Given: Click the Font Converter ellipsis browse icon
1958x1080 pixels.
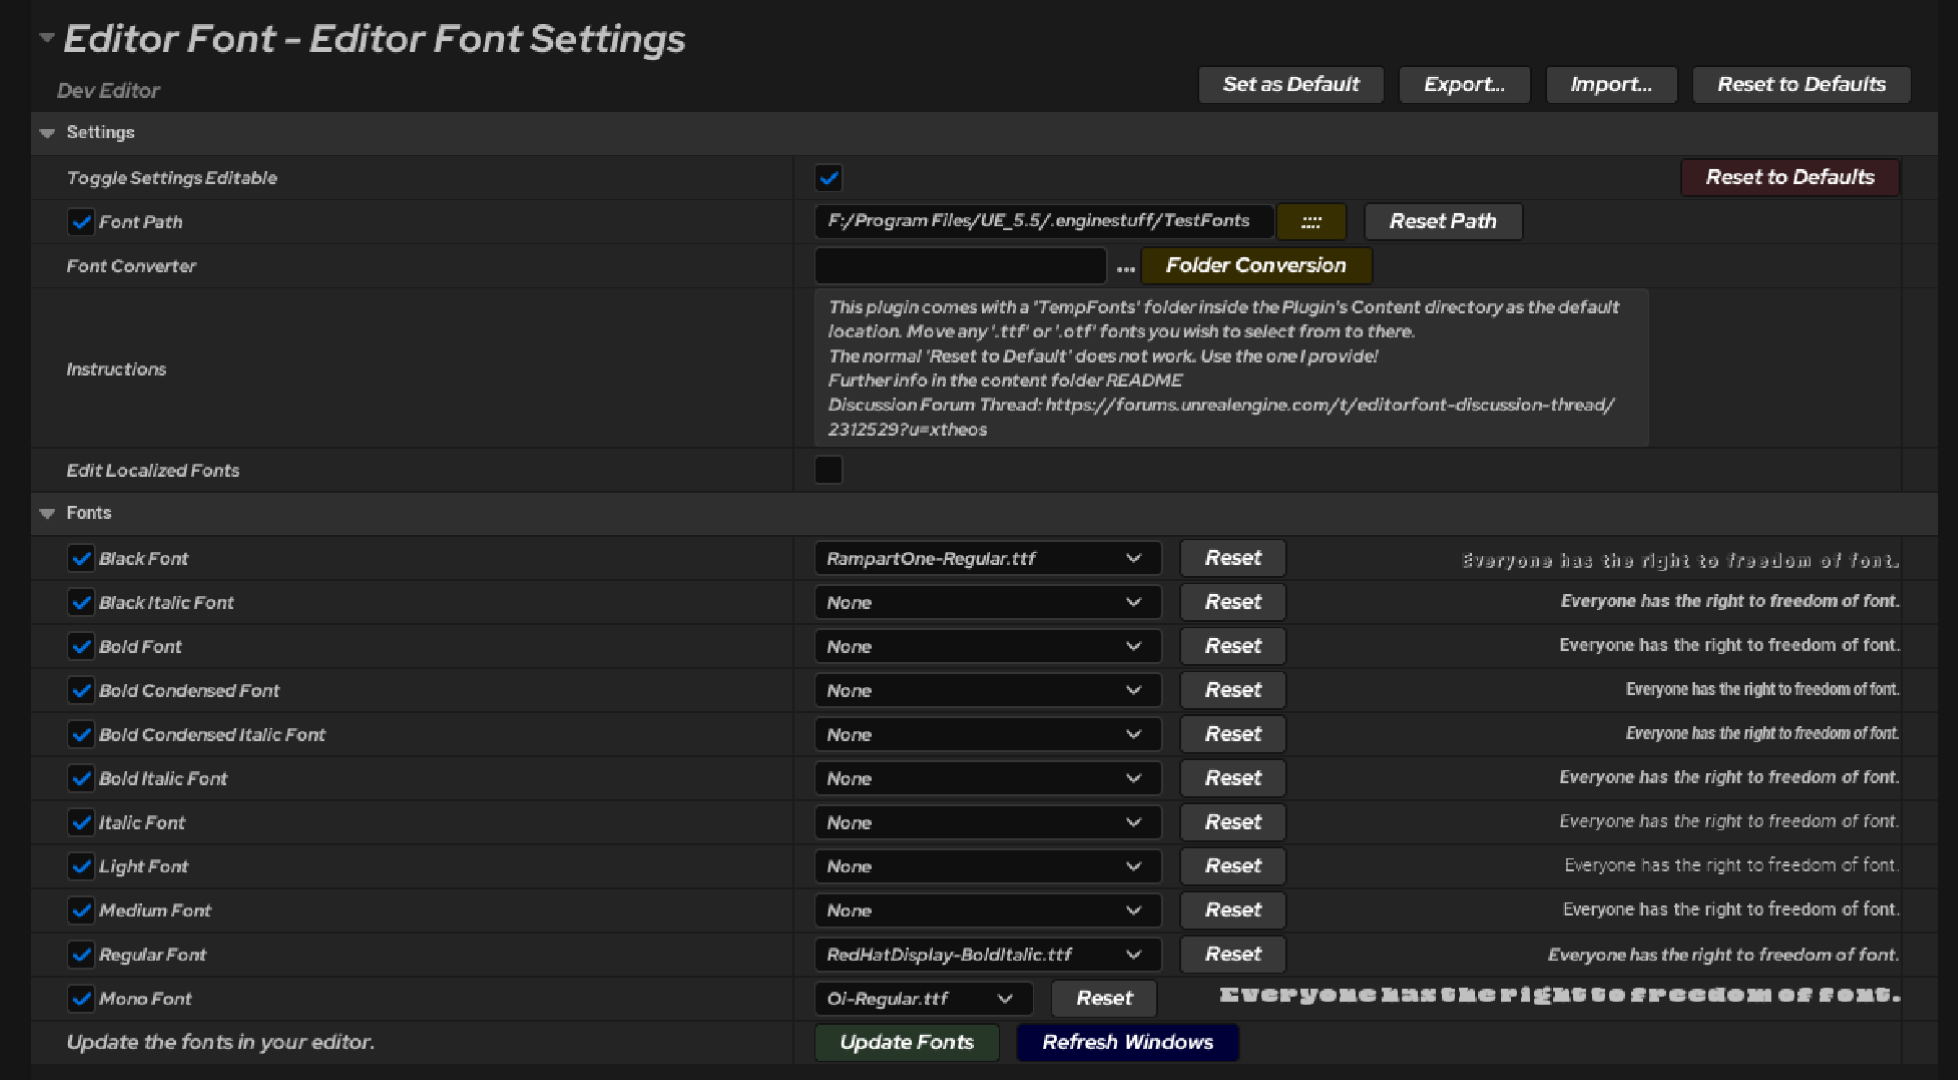Looking at the screenshot, I should (x=1125, y=268).
